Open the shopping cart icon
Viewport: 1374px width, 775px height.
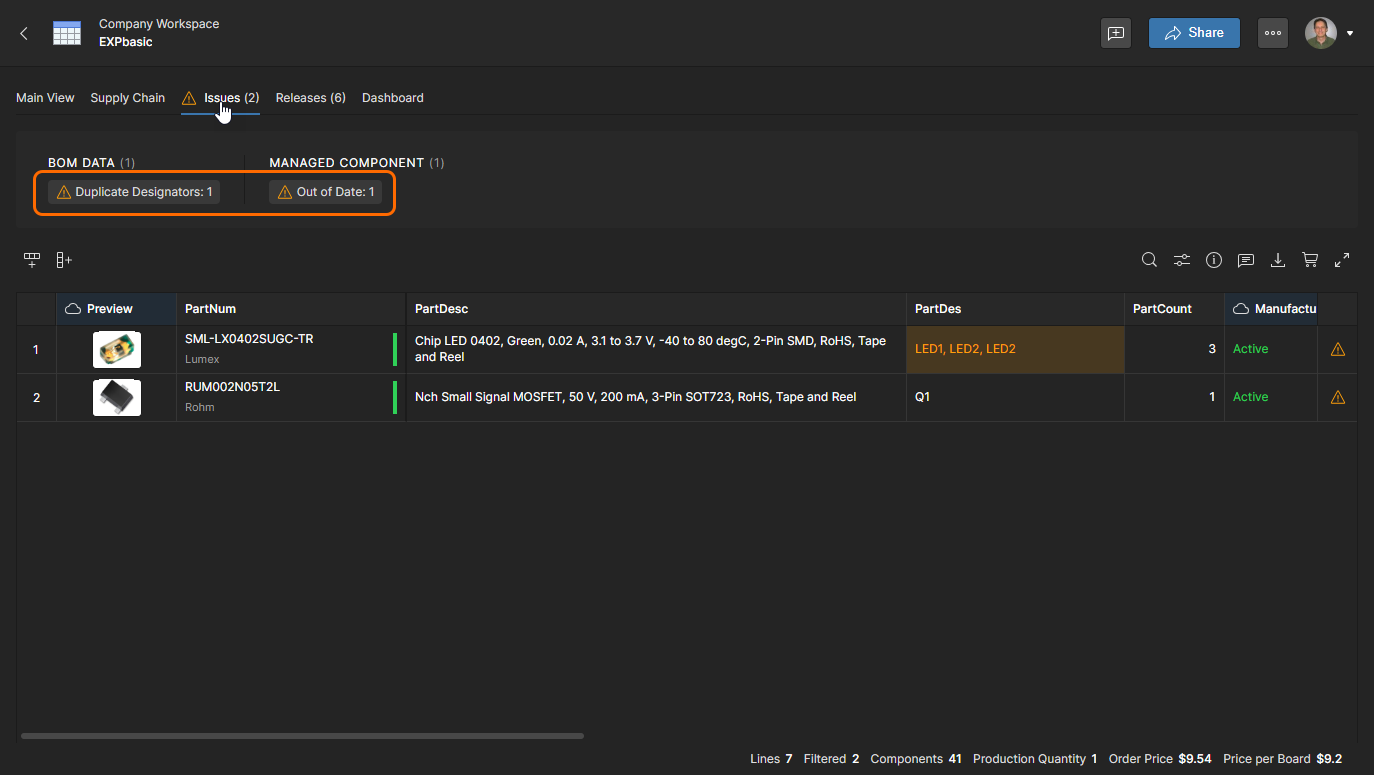point(1310,260)
